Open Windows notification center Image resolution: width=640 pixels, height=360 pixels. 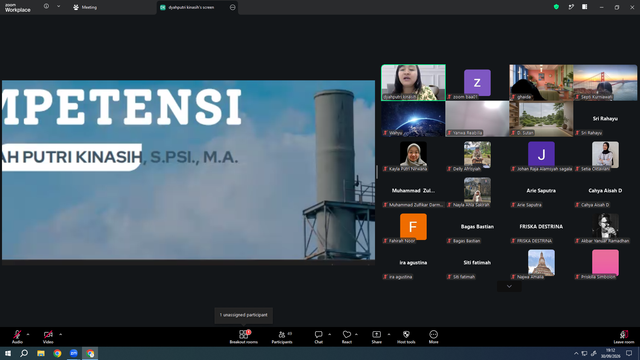coord(629,353)
